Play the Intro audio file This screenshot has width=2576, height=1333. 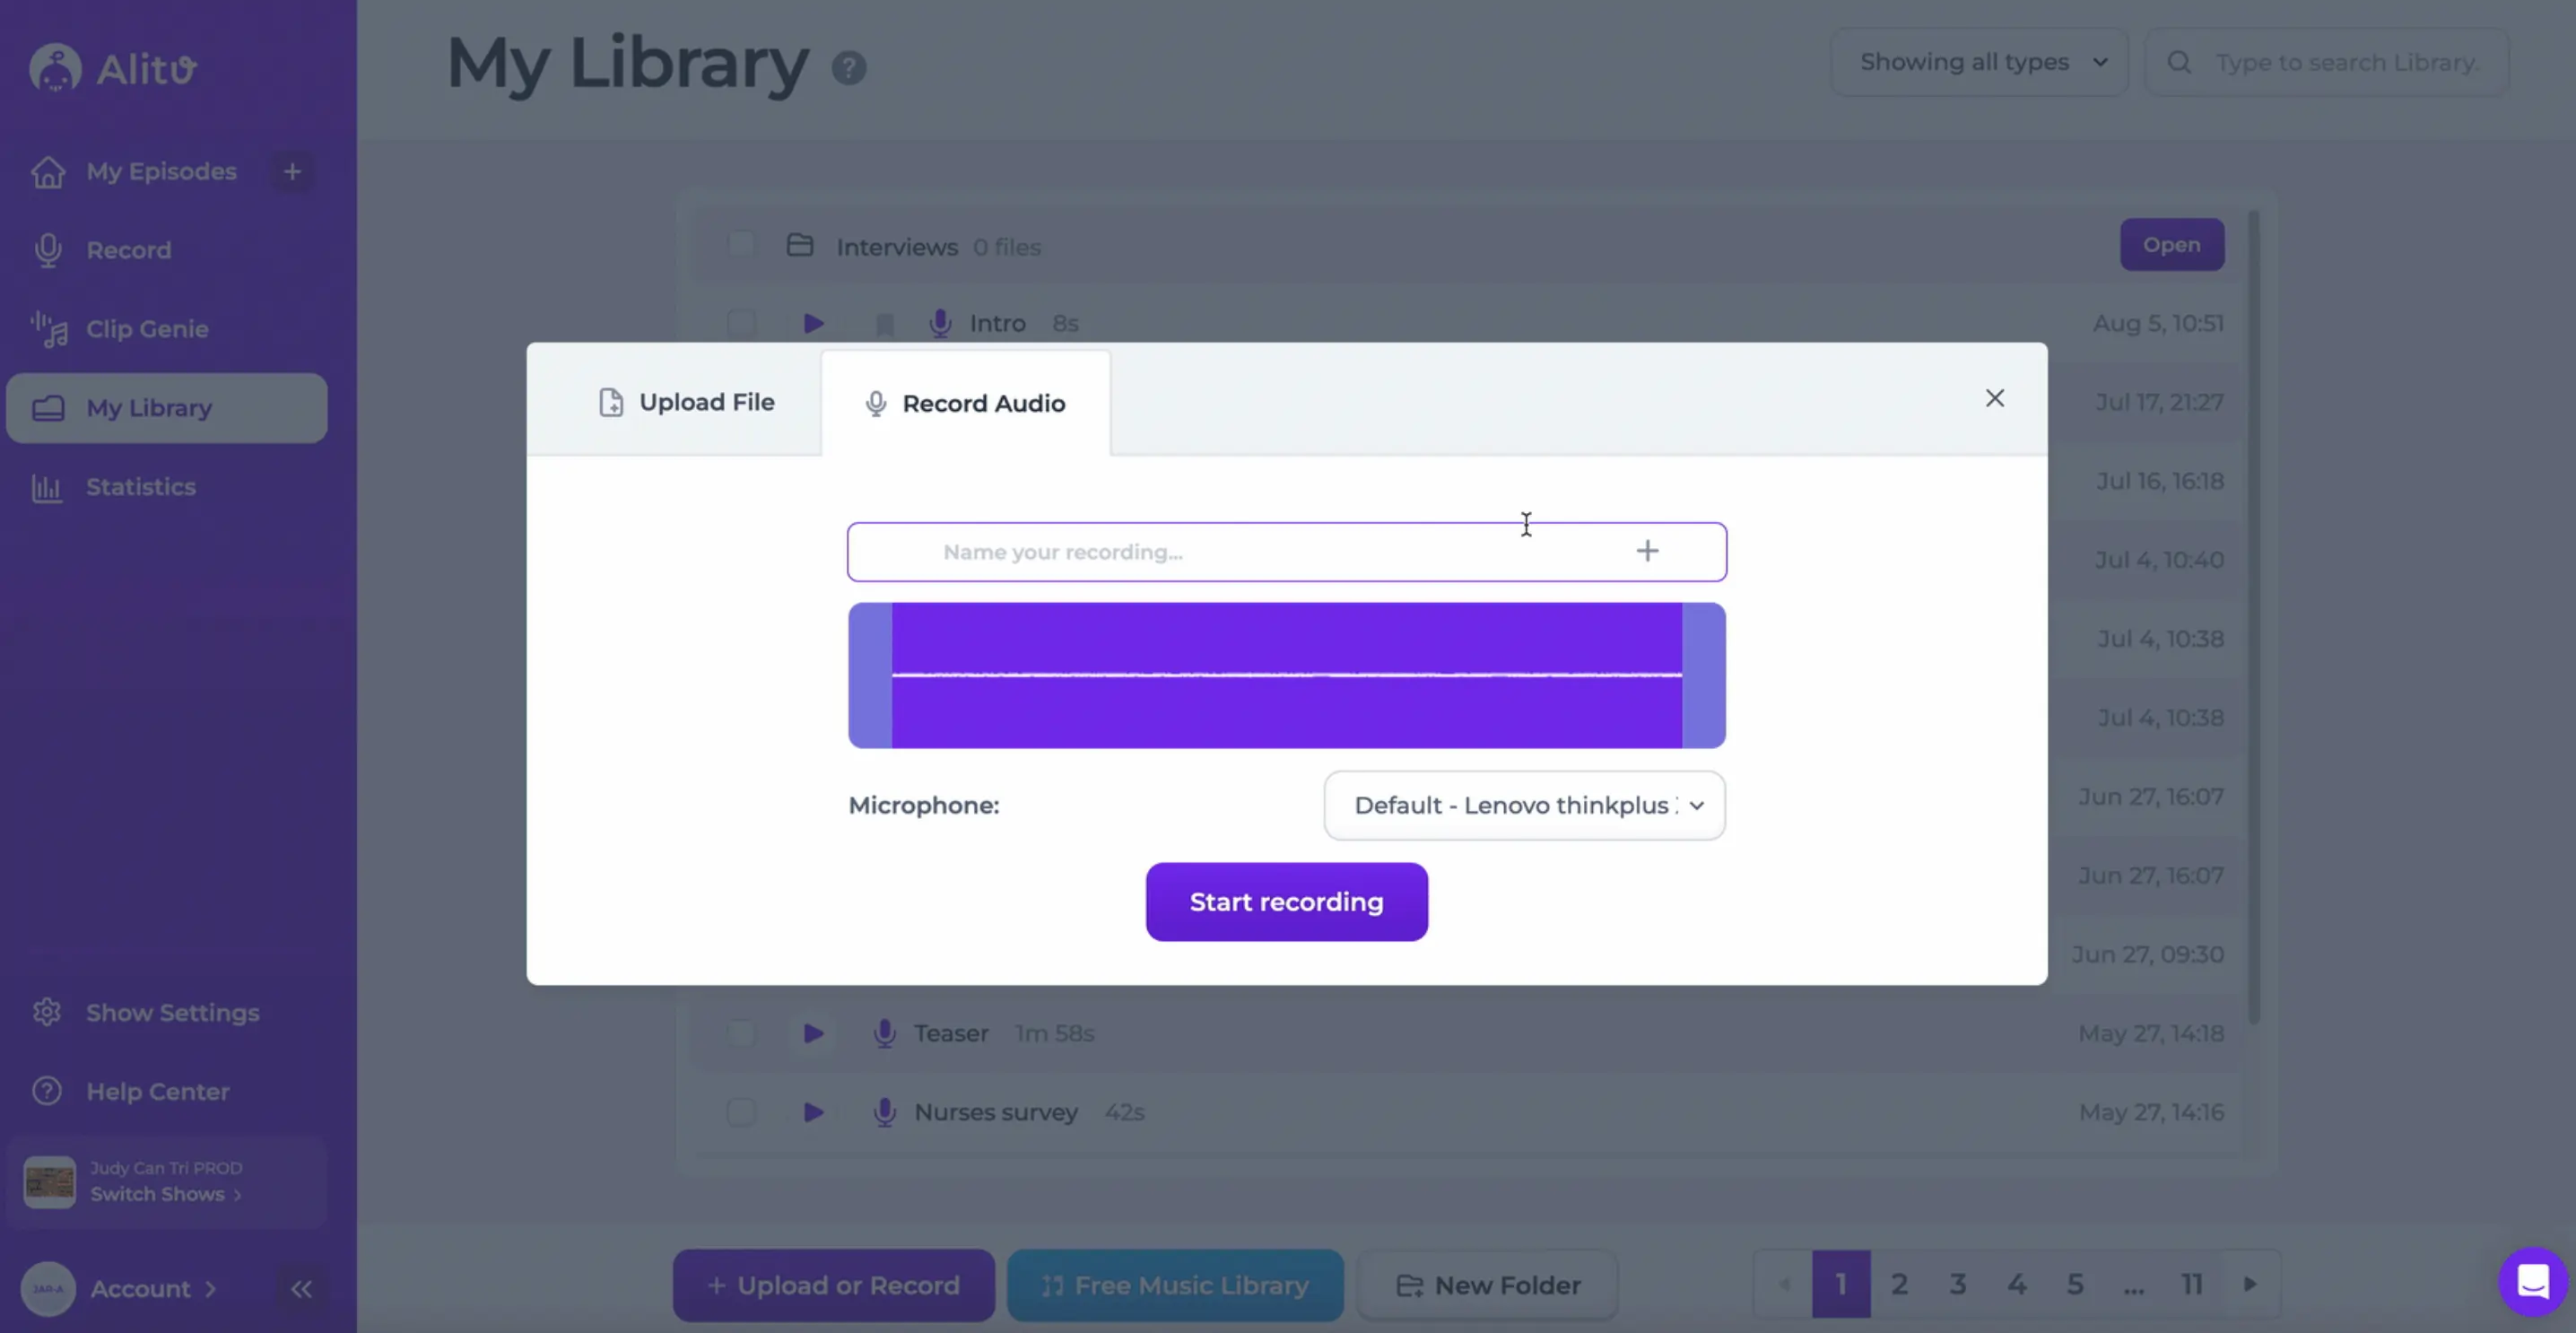tap(813, 323)
